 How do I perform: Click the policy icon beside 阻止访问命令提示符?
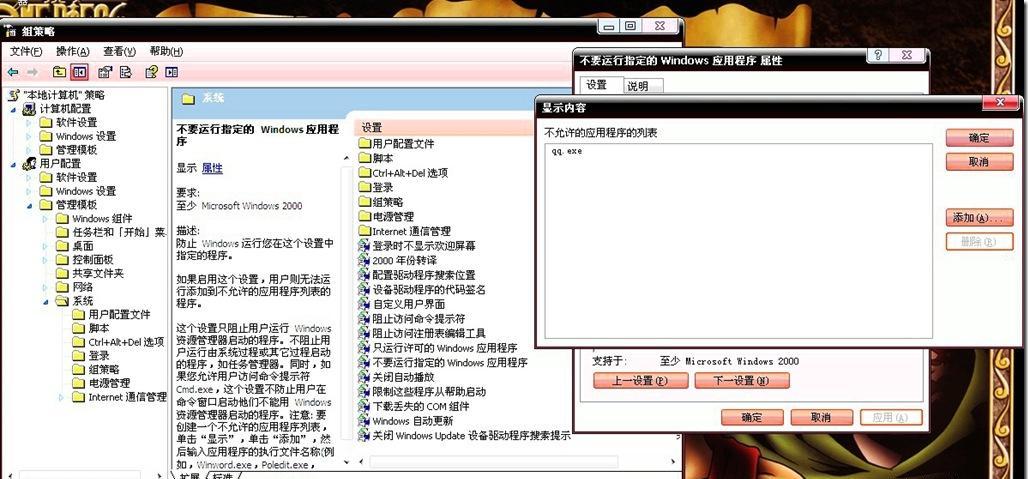coord(365,318)
